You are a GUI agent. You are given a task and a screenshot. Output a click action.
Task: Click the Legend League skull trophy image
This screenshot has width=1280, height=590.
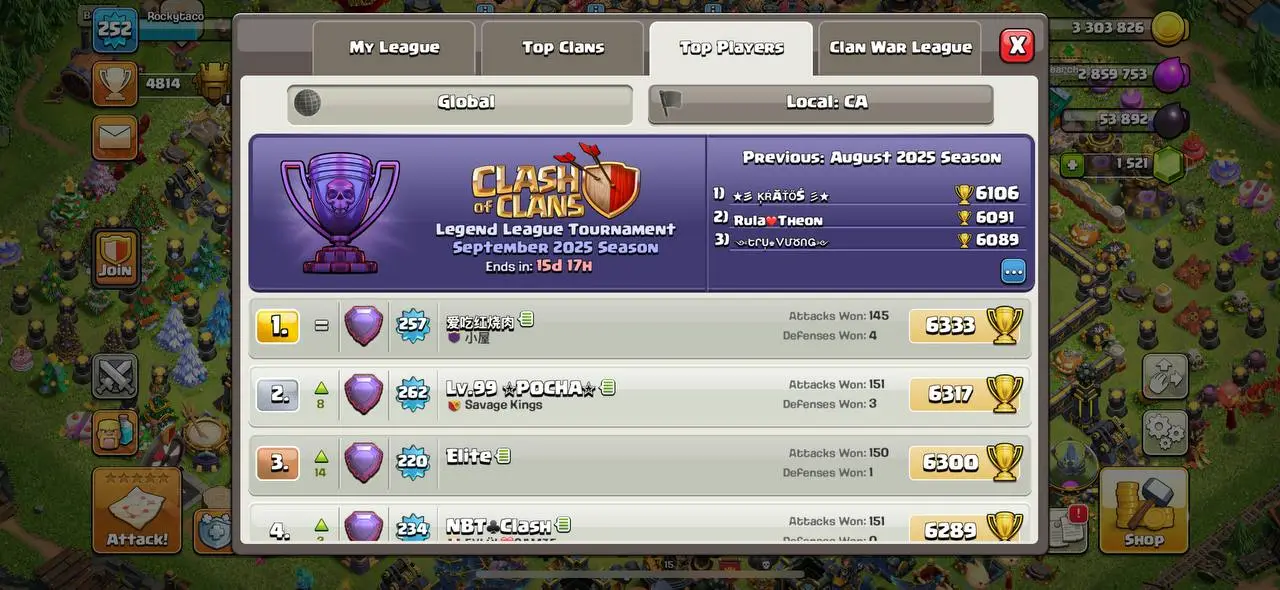pyautogui.click(x=340, y=214)
